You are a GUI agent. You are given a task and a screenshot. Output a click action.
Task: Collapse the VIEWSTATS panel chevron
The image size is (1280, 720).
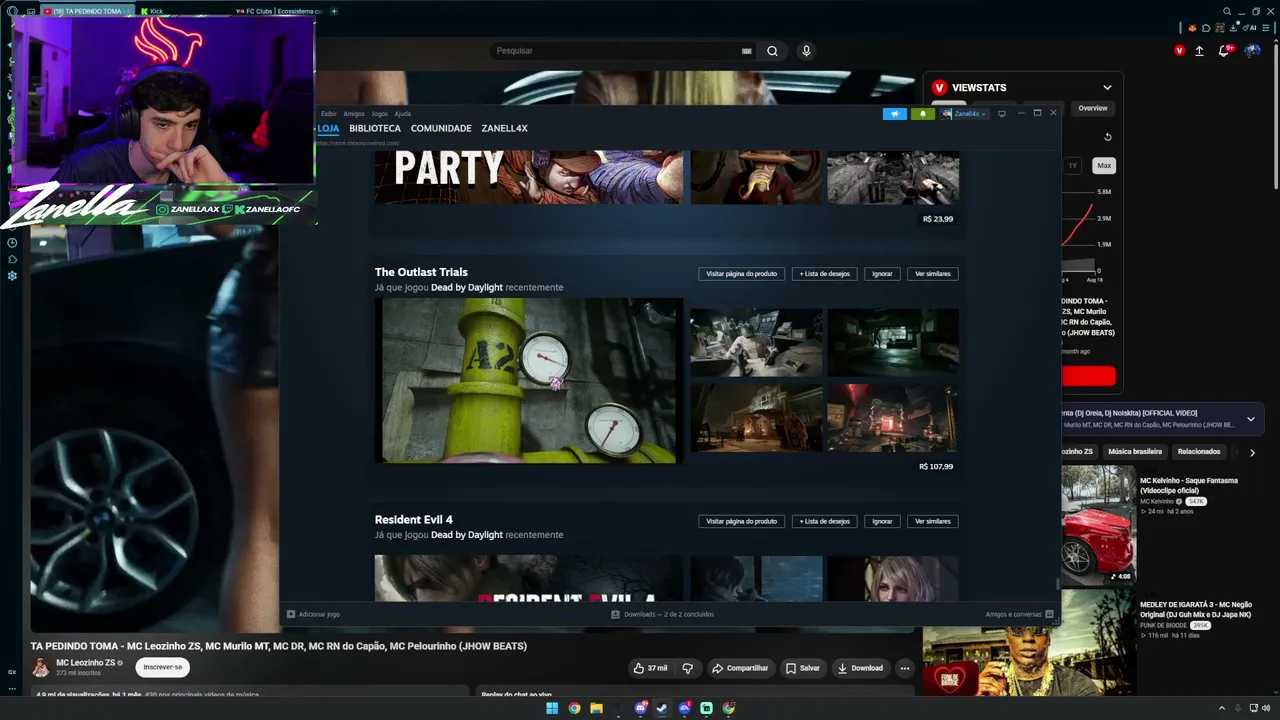click(x=1107, y=88)
